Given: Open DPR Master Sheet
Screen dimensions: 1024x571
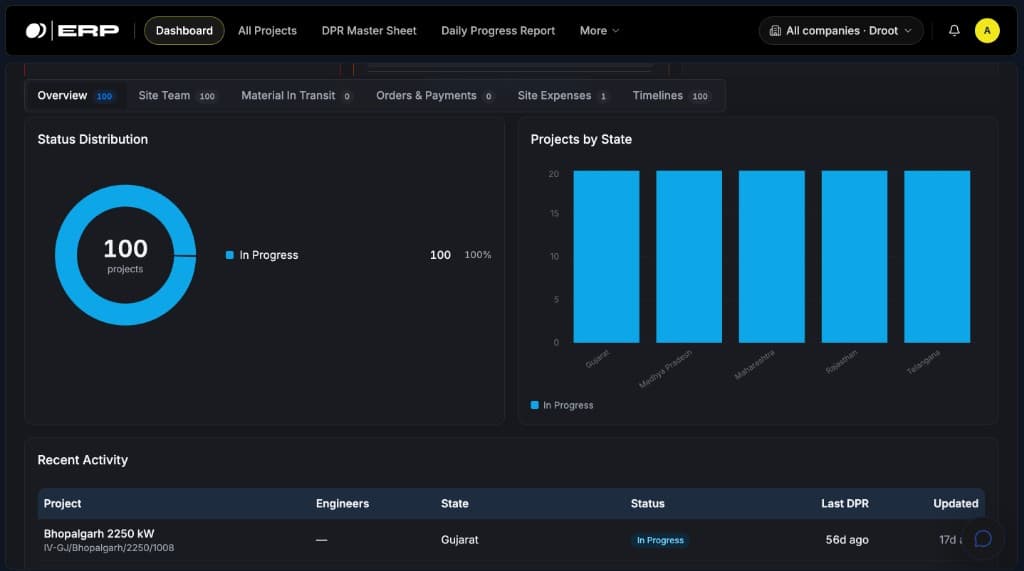Looking at the screenshot, I should tap(368, 31).
